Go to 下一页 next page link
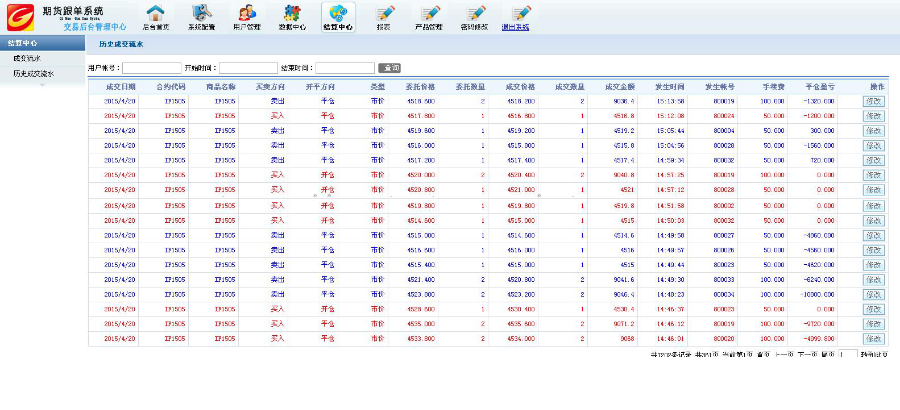The width and height of the screenshot is (900, 410). pyautogui.click(x=799, y=355)
